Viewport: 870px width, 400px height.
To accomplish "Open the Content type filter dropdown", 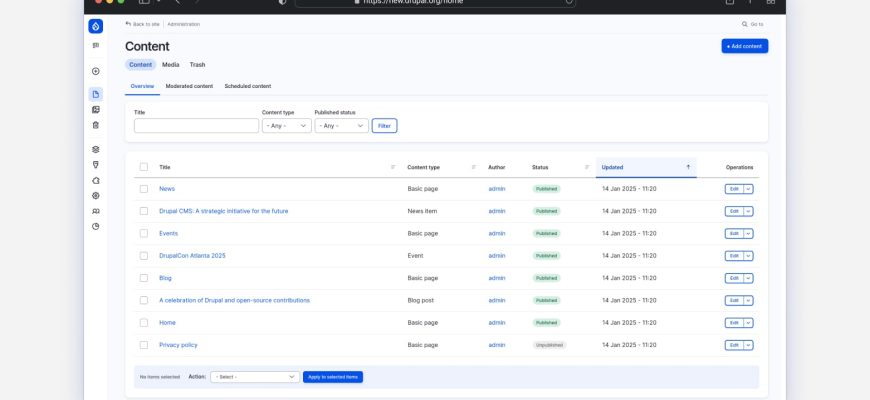I will click(286, 126).
